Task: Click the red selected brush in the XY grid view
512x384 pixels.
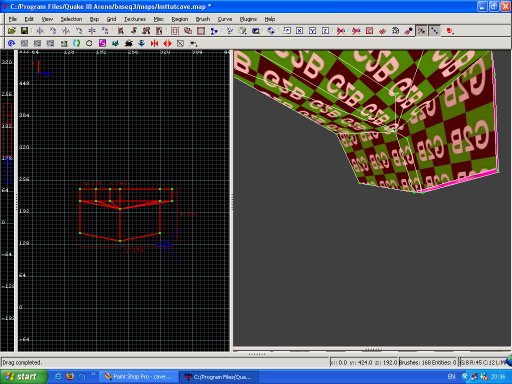Action: [127, 214]
